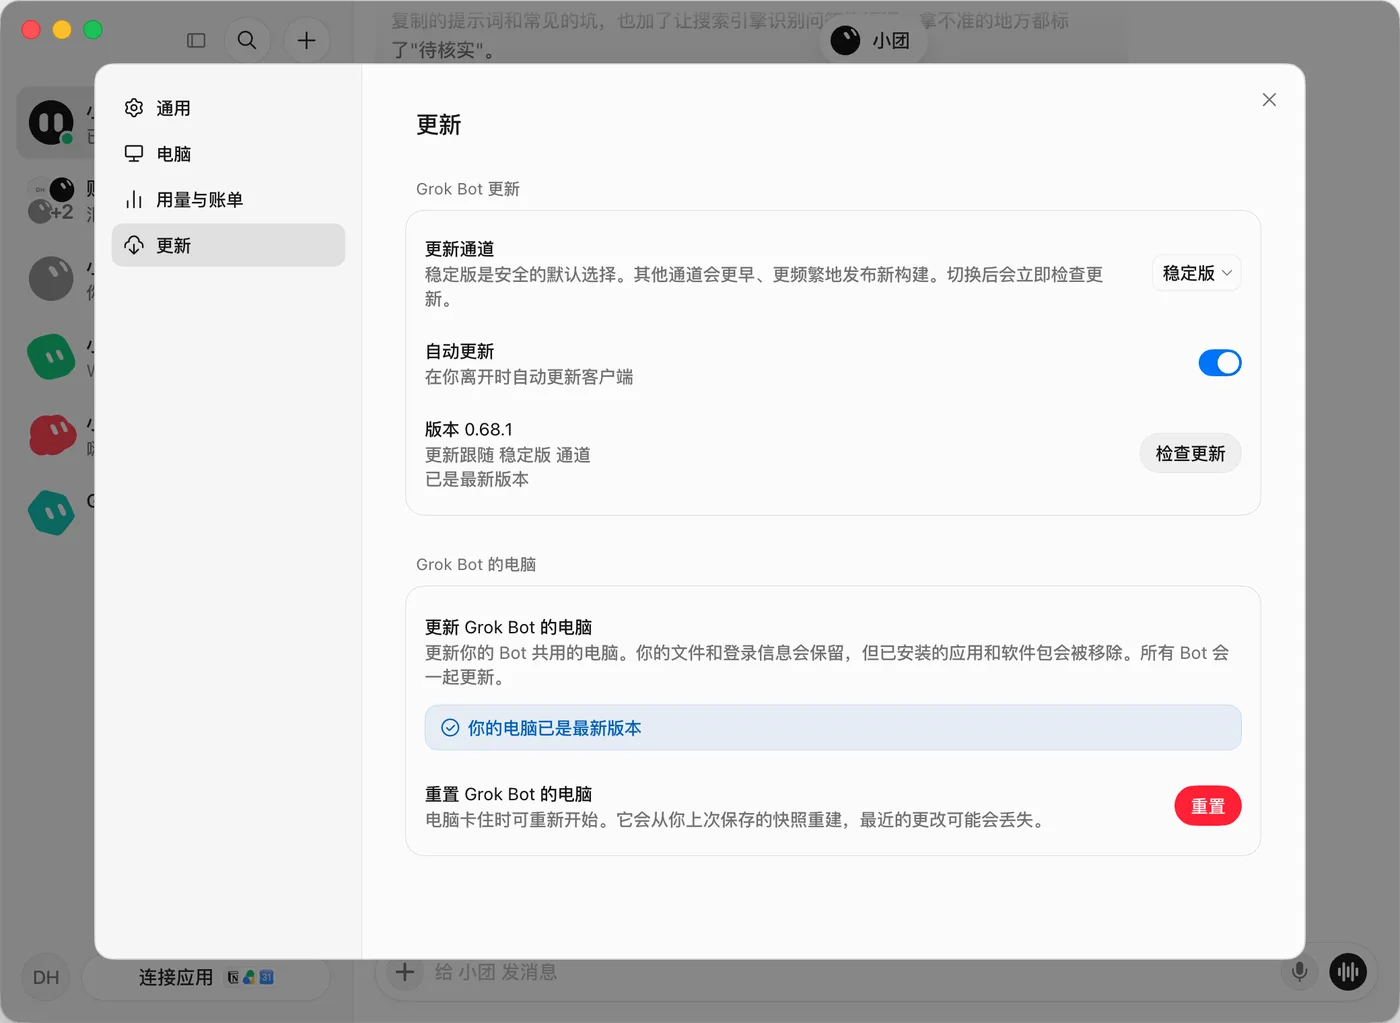1400x1023 pixels.
Task: Add attachment with the message box plus icon
Action: tap(405, 972)
